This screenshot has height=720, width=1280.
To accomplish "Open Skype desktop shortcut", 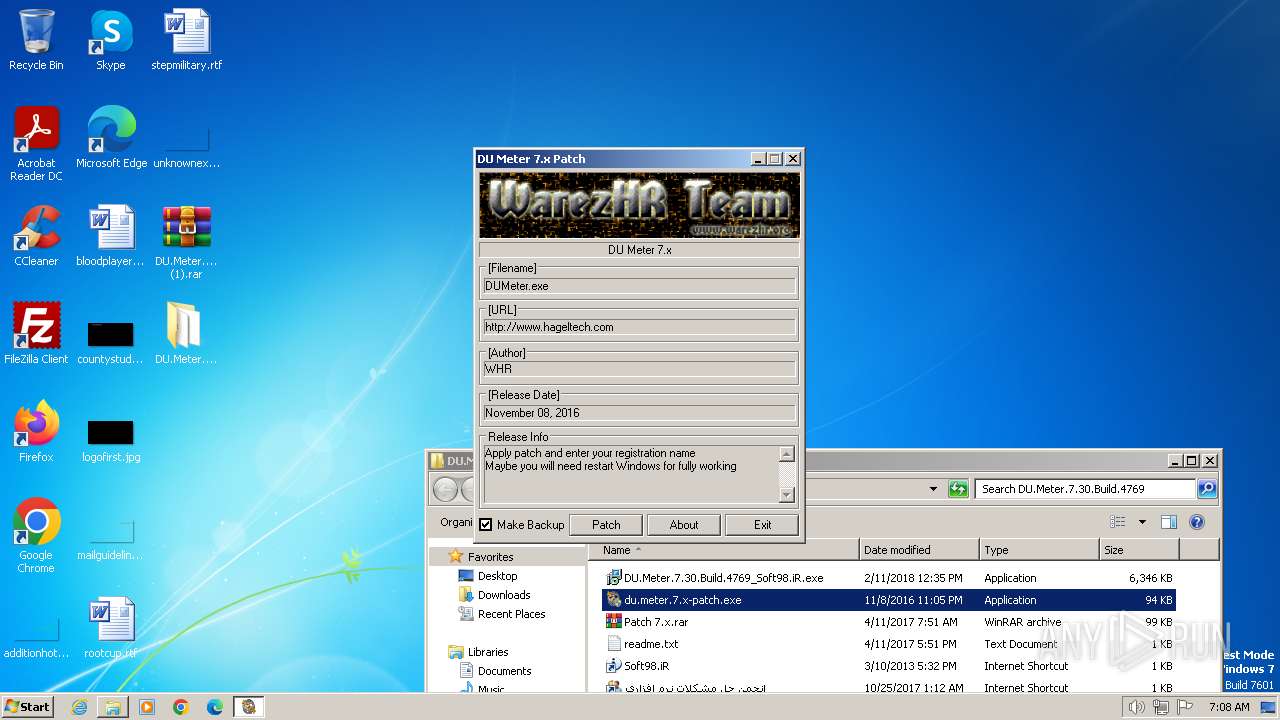I will pyautogui.click(x=110, y=40).
